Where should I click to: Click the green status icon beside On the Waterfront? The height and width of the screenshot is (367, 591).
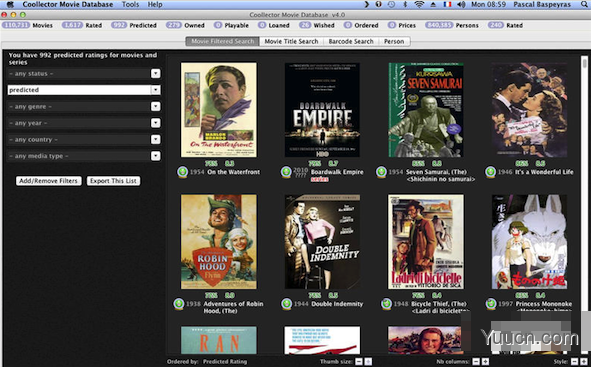pos(183,172)
